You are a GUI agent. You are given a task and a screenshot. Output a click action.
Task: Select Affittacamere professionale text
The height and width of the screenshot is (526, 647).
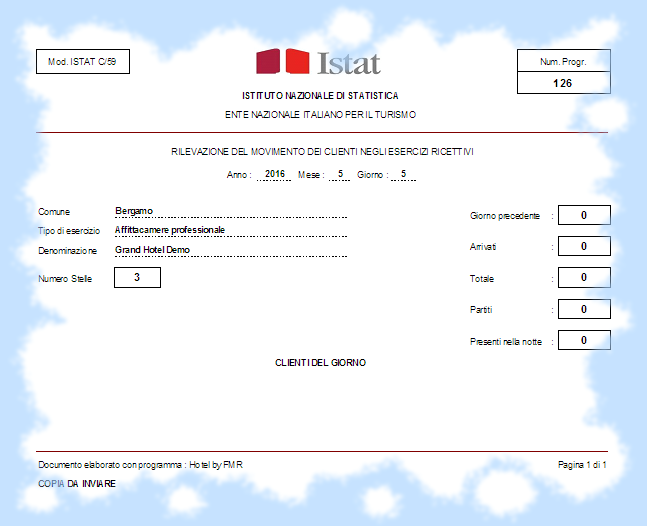click(170, 230)
